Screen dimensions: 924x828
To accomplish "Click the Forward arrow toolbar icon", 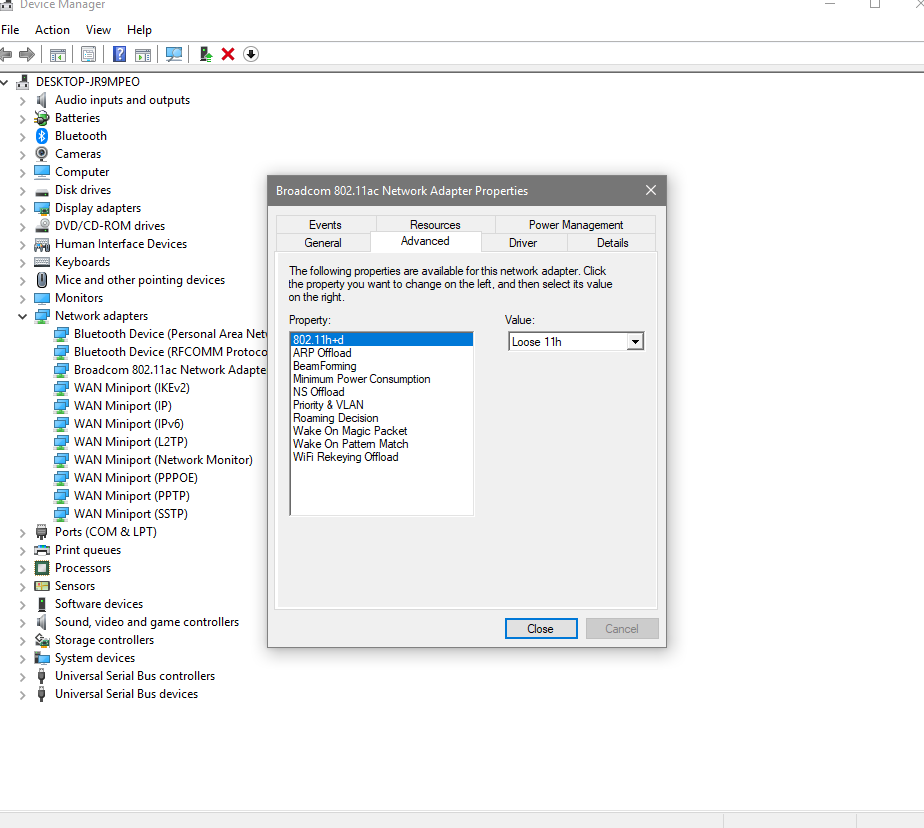I will (27, 55).
